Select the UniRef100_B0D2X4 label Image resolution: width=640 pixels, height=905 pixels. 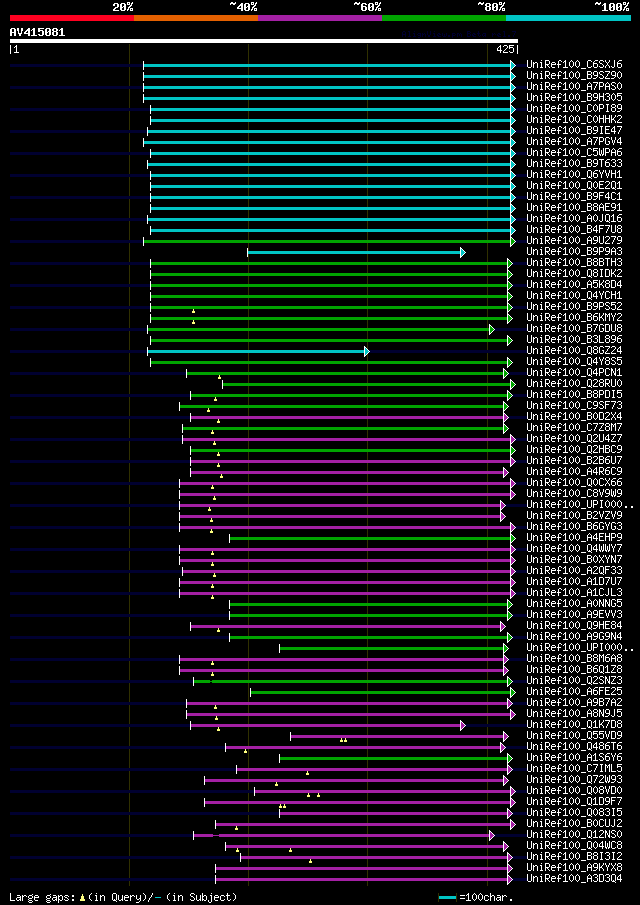[x=574, y=416]
